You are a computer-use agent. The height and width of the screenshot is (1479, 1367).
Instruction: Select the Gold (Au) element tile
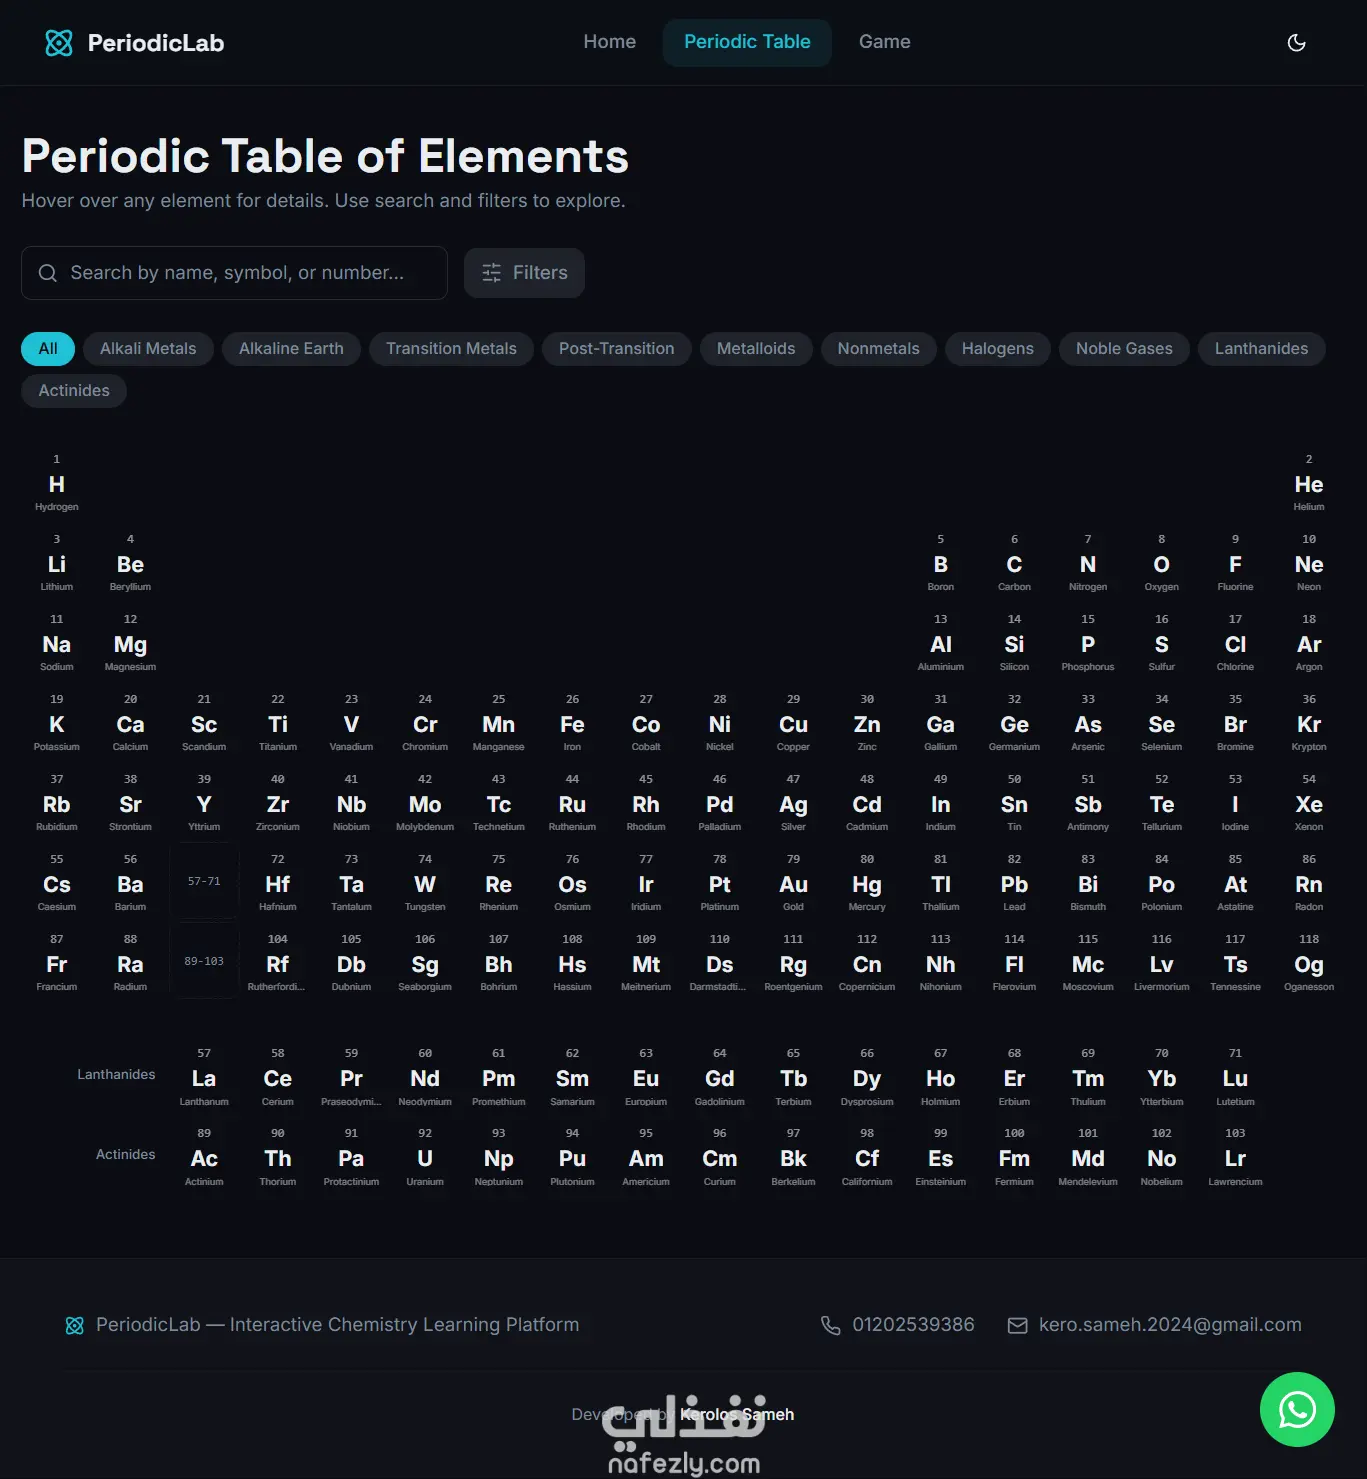click(793, 881)
